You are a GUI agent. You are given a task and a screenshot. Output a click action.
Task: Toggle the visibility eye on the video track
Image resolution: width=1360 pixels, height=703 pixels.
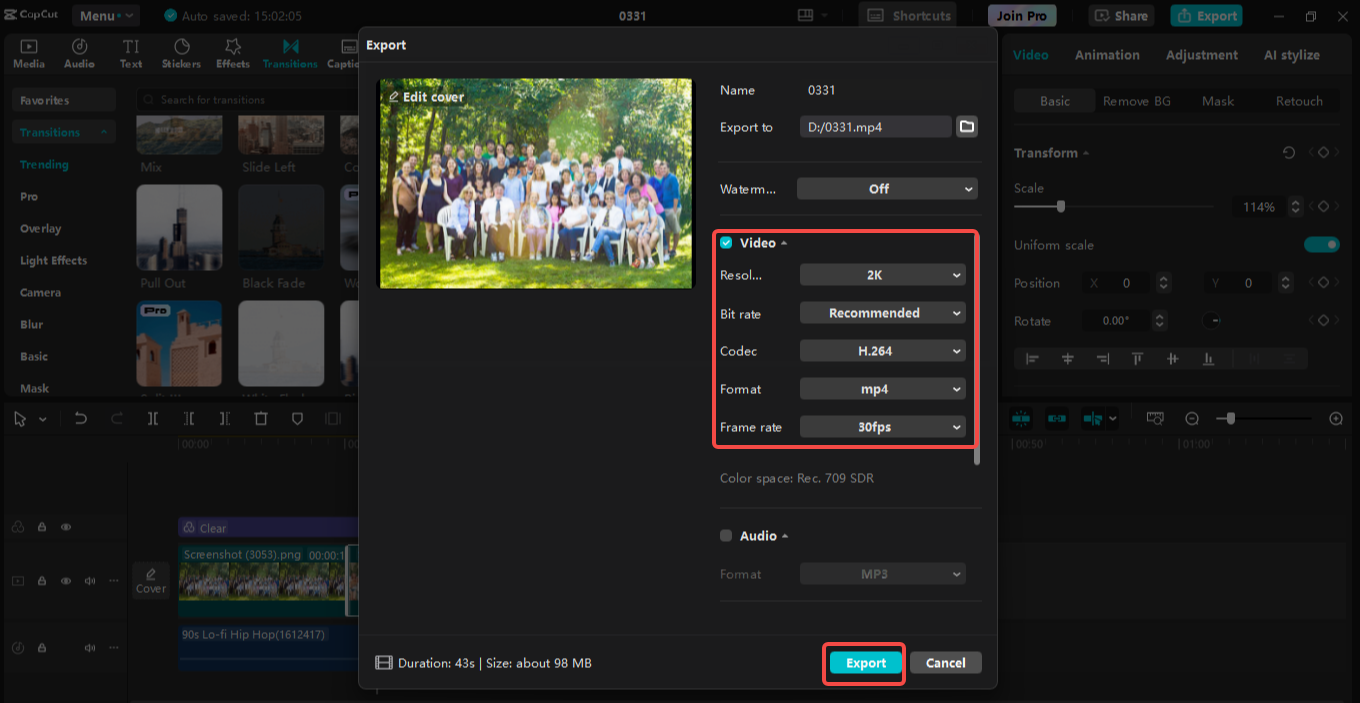[65, 579]
